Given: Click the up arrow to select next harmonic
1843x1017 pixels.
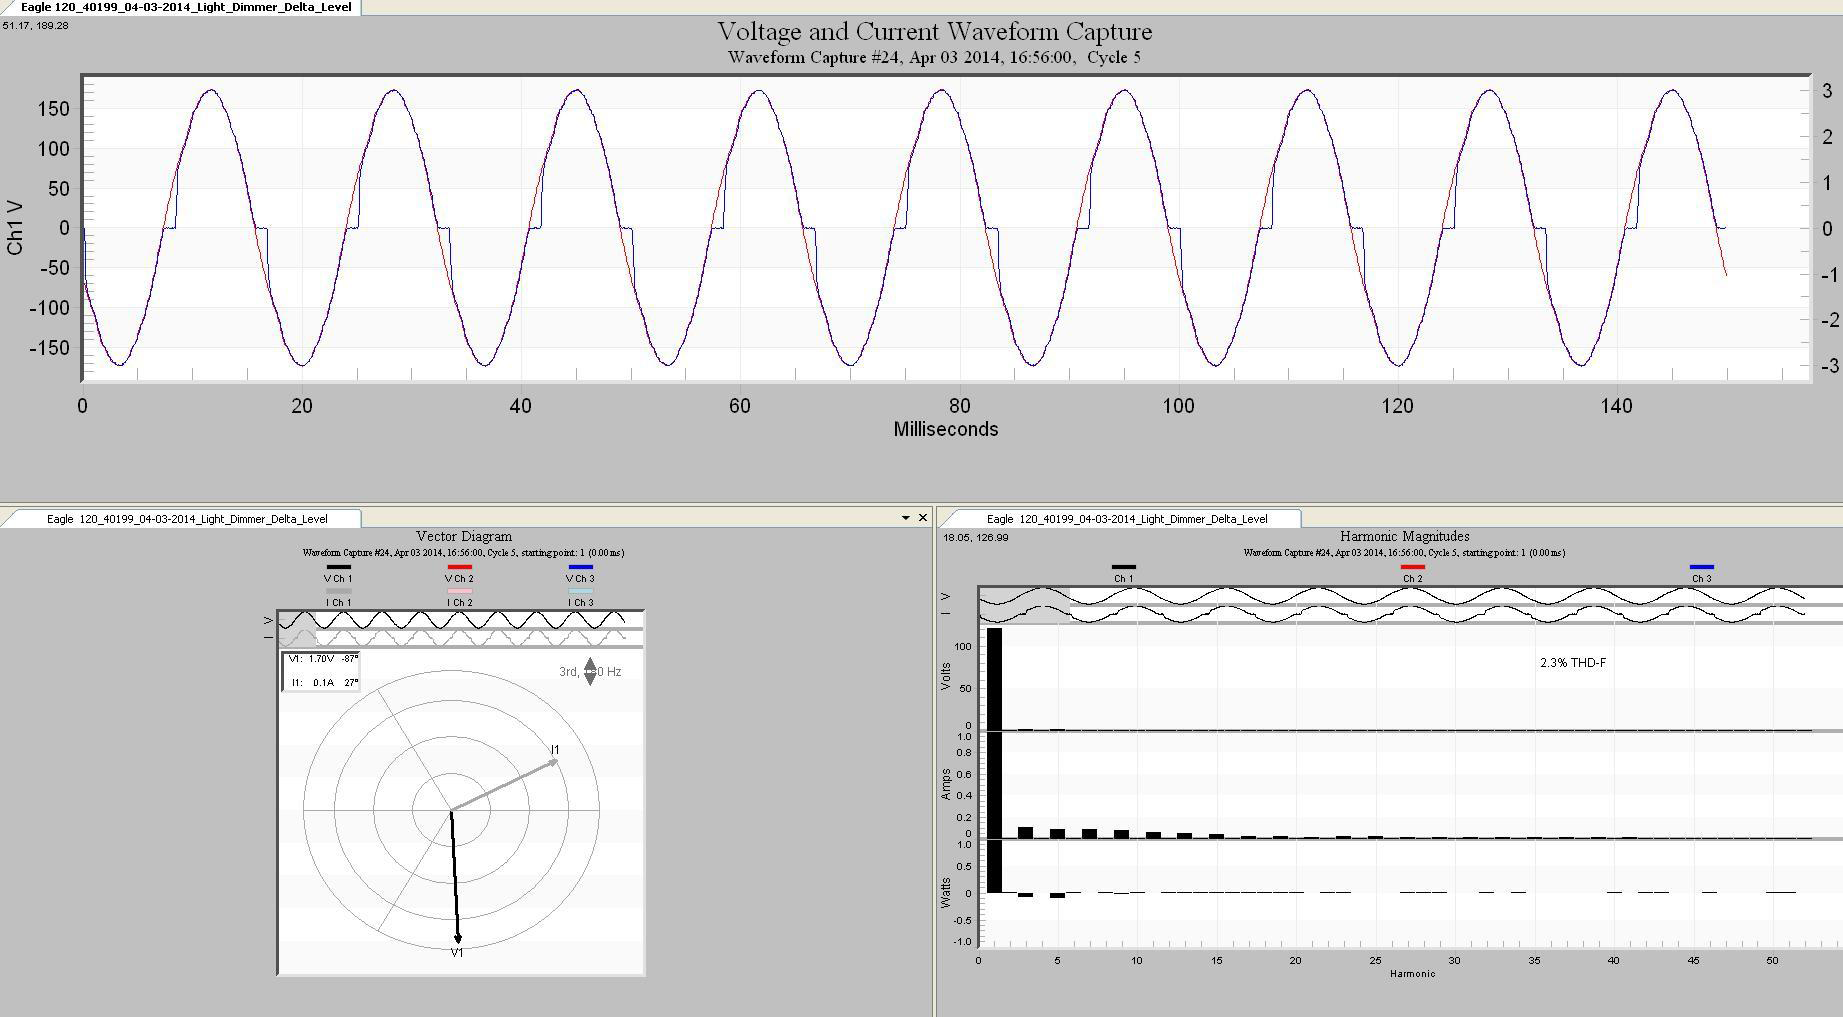Looking at the screenshot, I should click(x=590, y=664).
